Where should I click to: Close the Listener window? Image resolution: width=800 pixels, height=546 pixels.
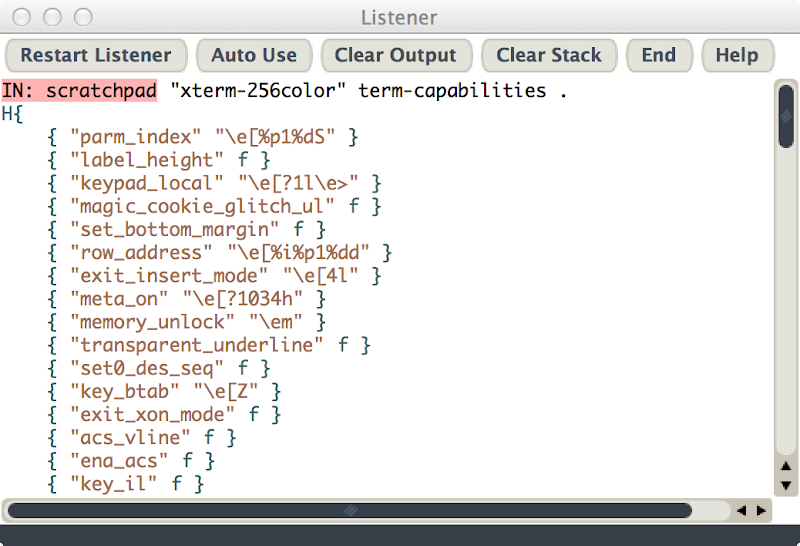21,17
